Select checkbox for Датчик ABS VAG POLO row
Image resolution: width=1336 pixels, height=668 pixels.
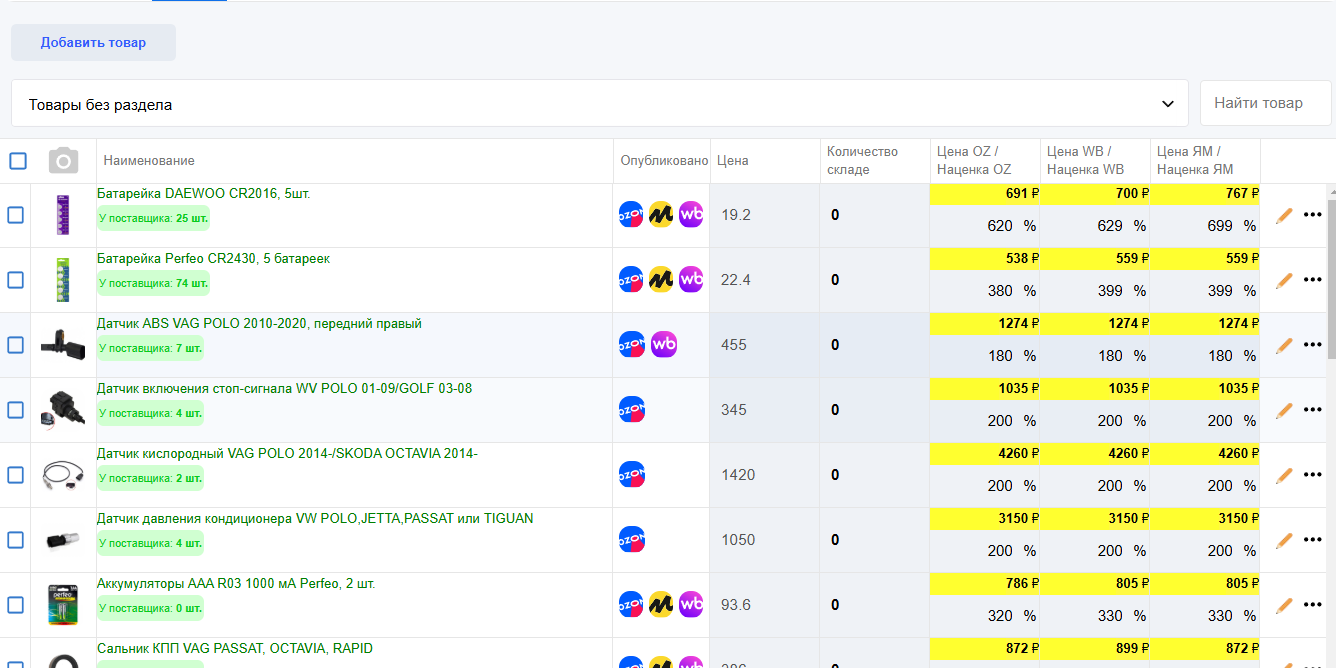pos(16,345)
